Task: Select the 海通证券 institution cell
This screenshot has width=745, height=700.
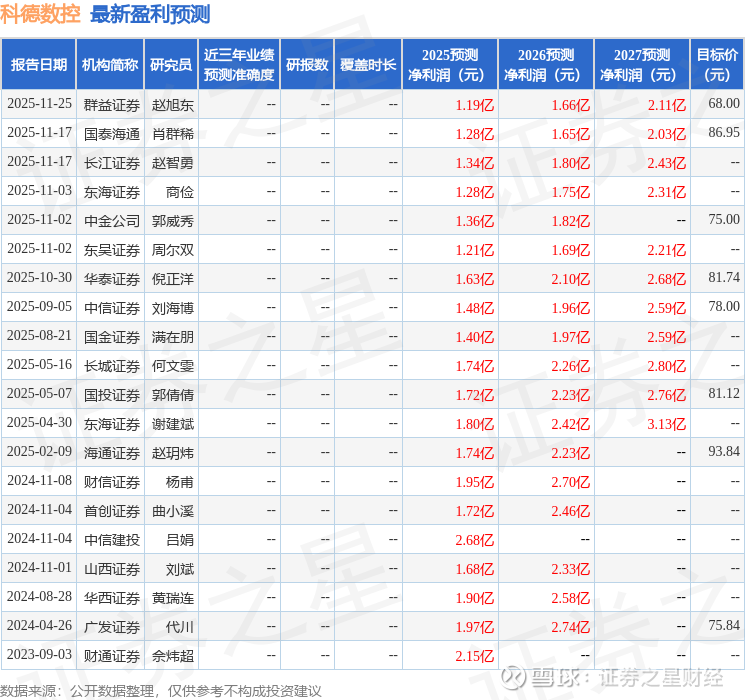Action: point(112,453)
